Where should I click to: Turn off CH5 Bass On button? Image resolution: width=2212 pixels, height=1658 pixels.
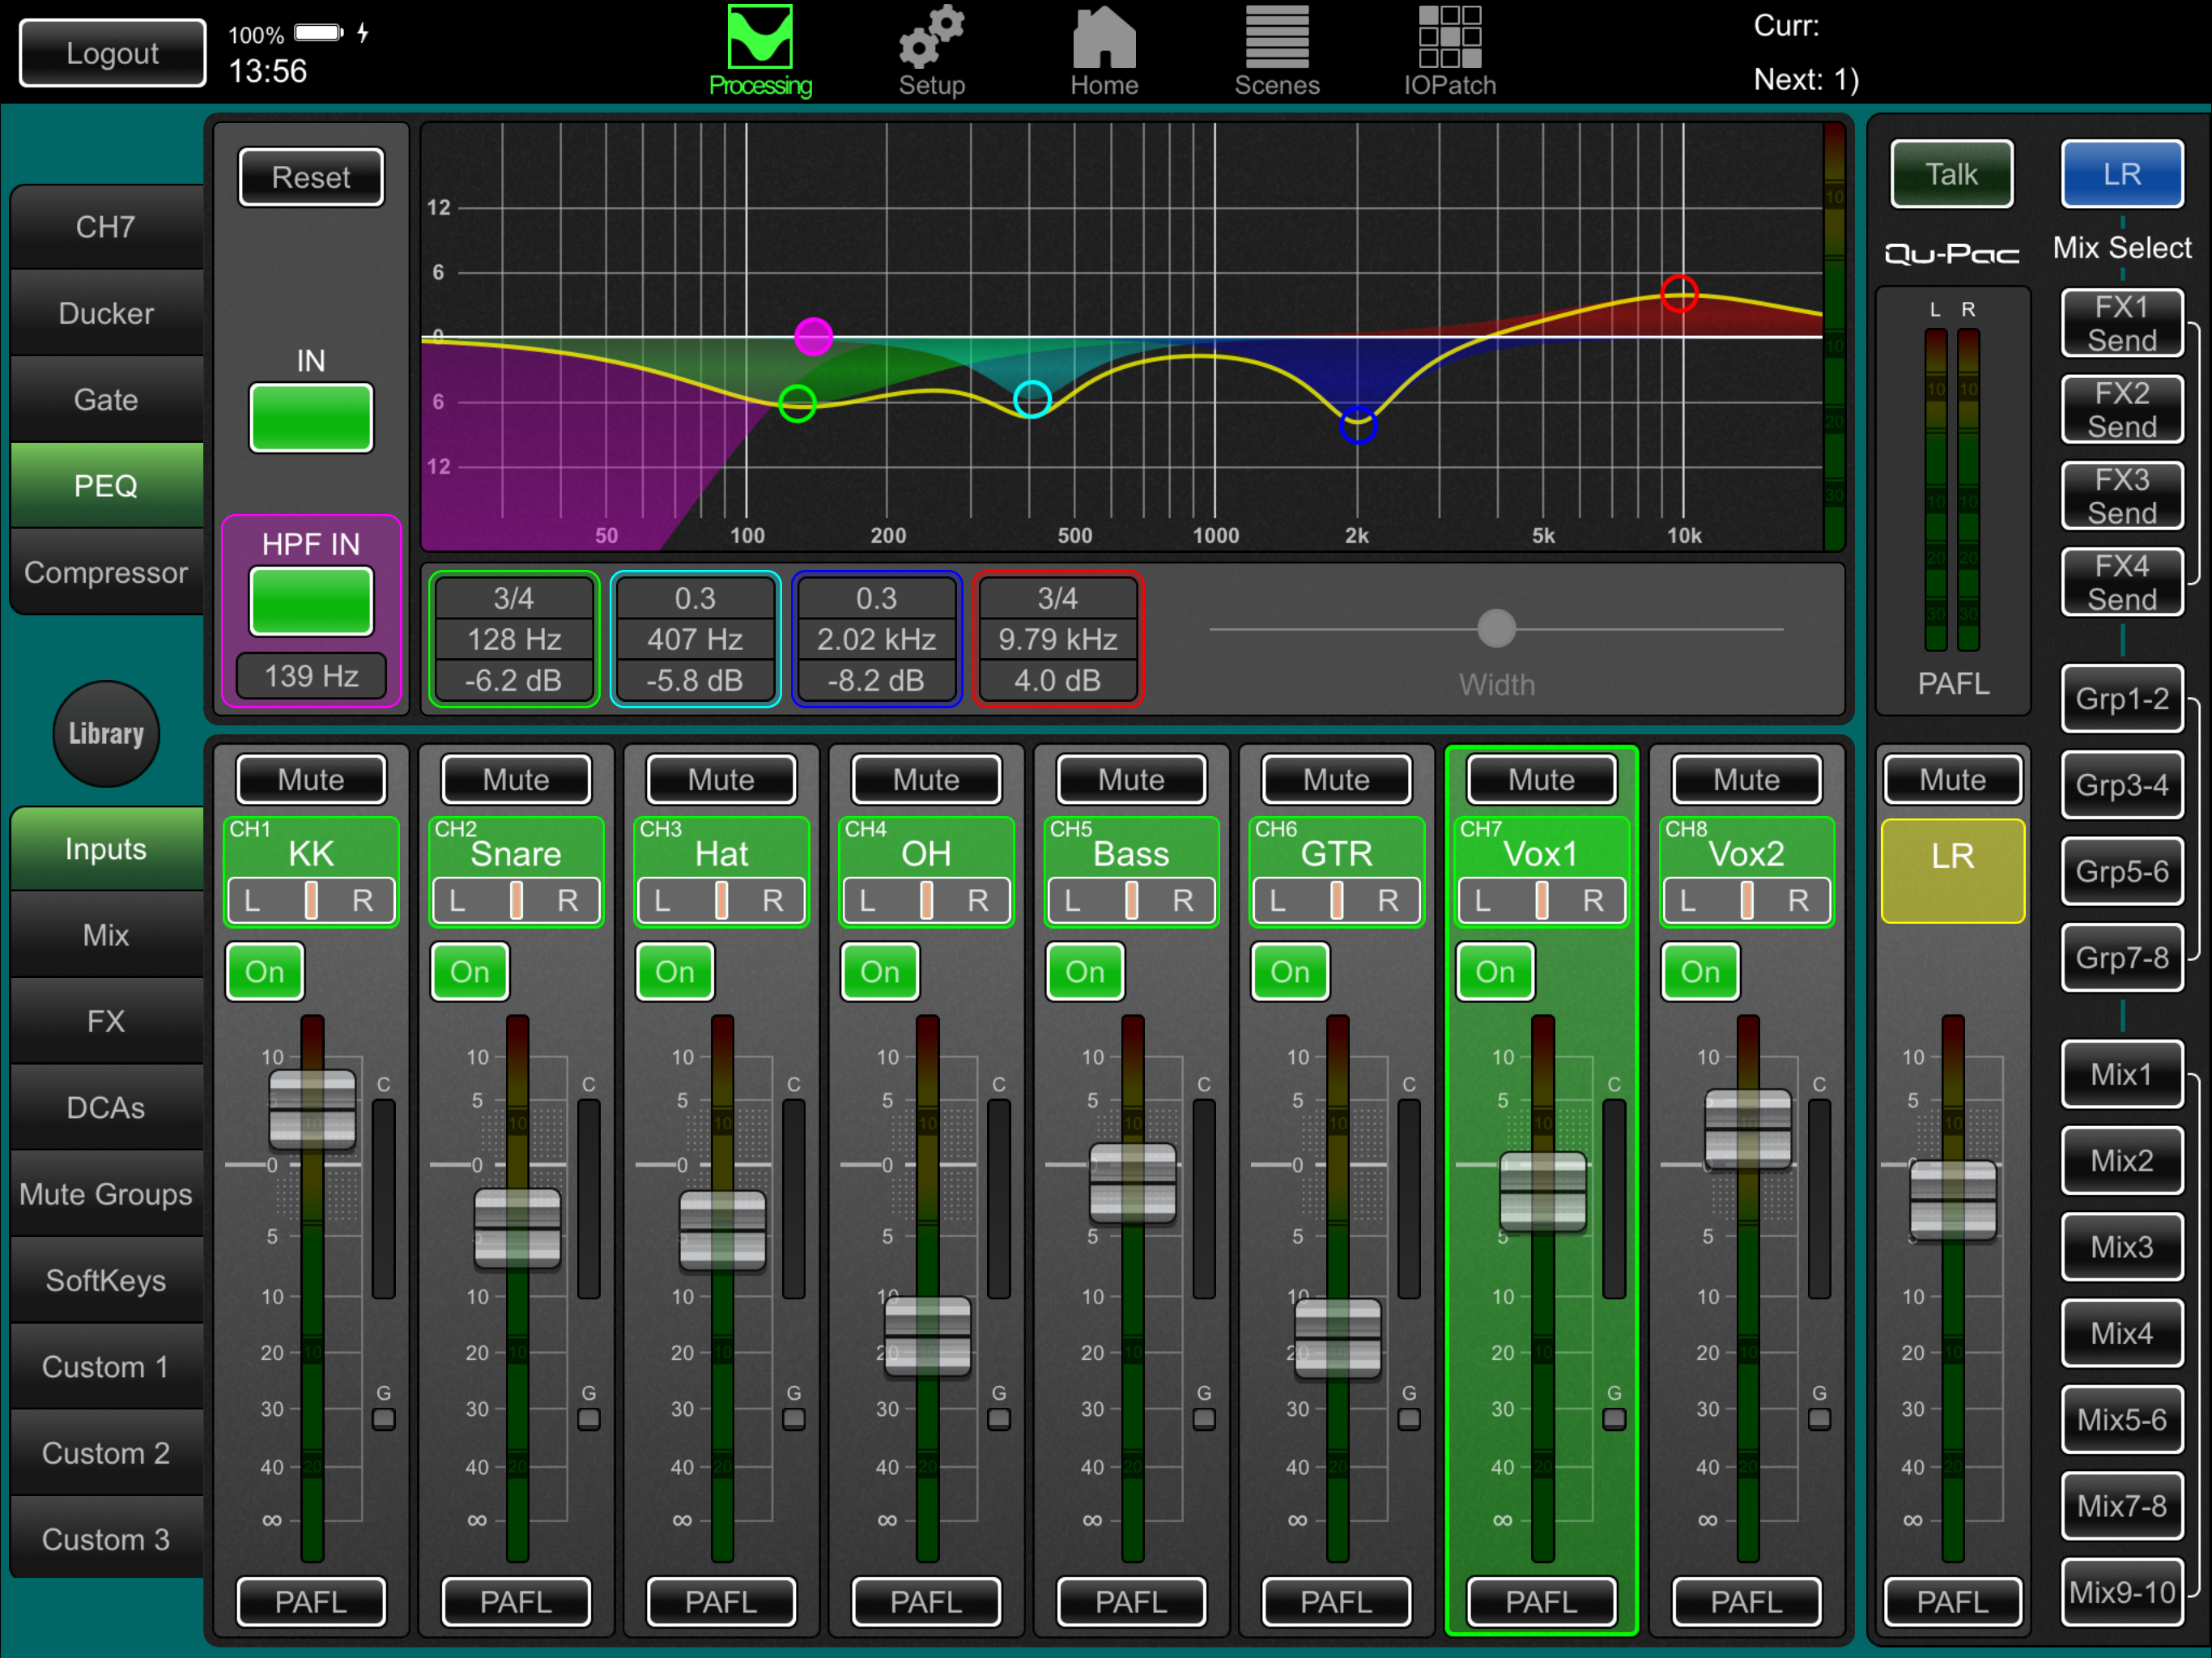(1085, 971)
